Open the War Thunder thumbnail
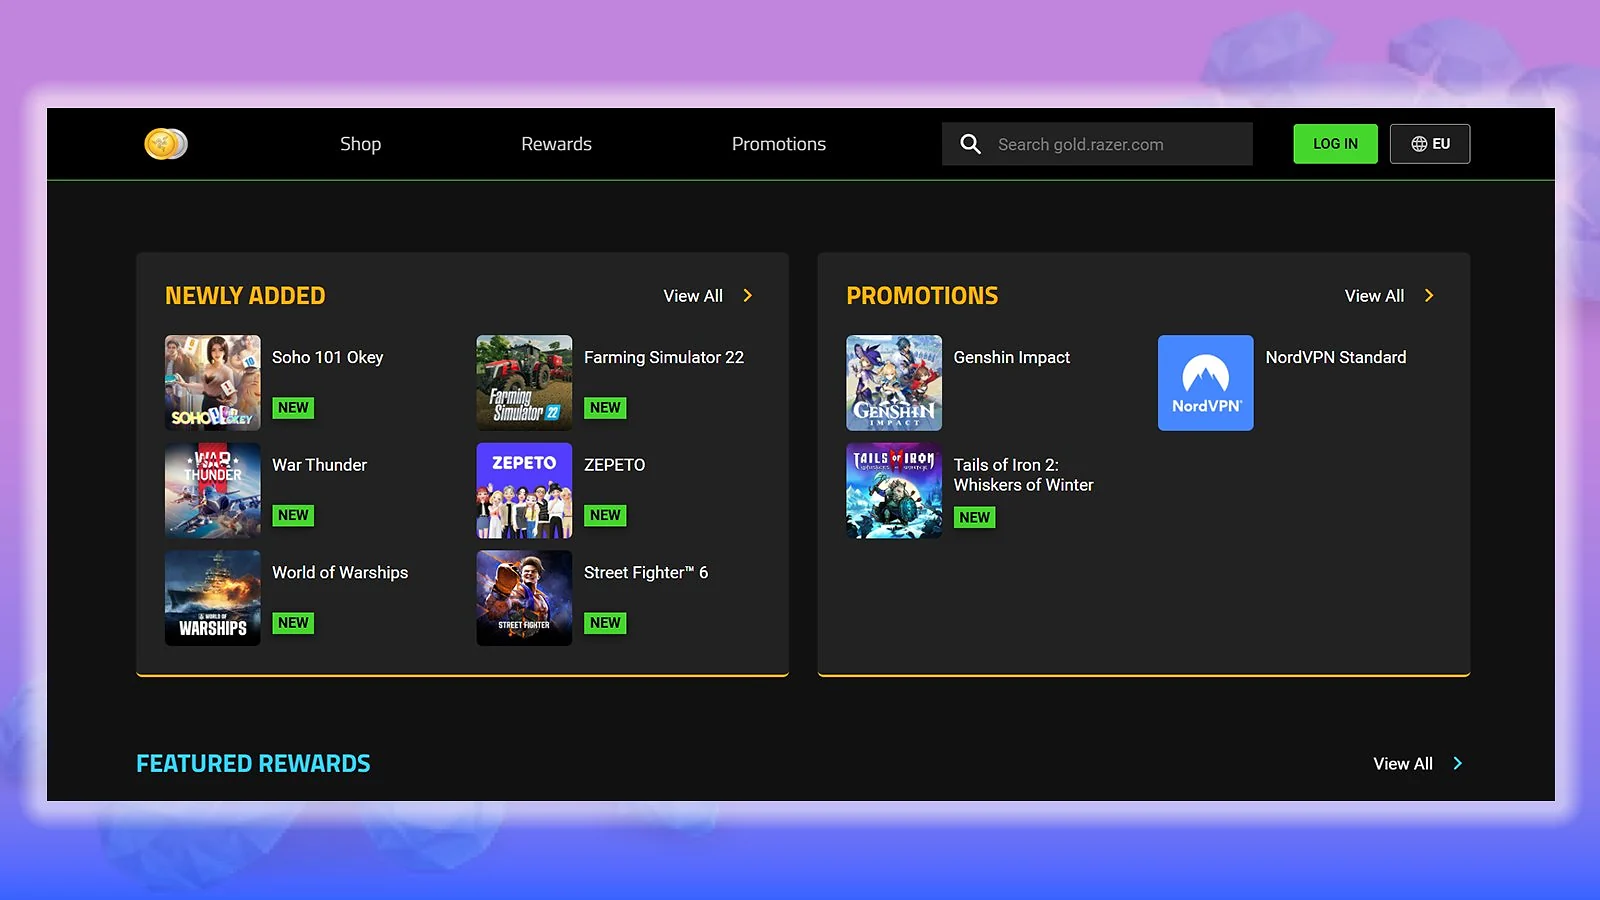 click(213, 491)
